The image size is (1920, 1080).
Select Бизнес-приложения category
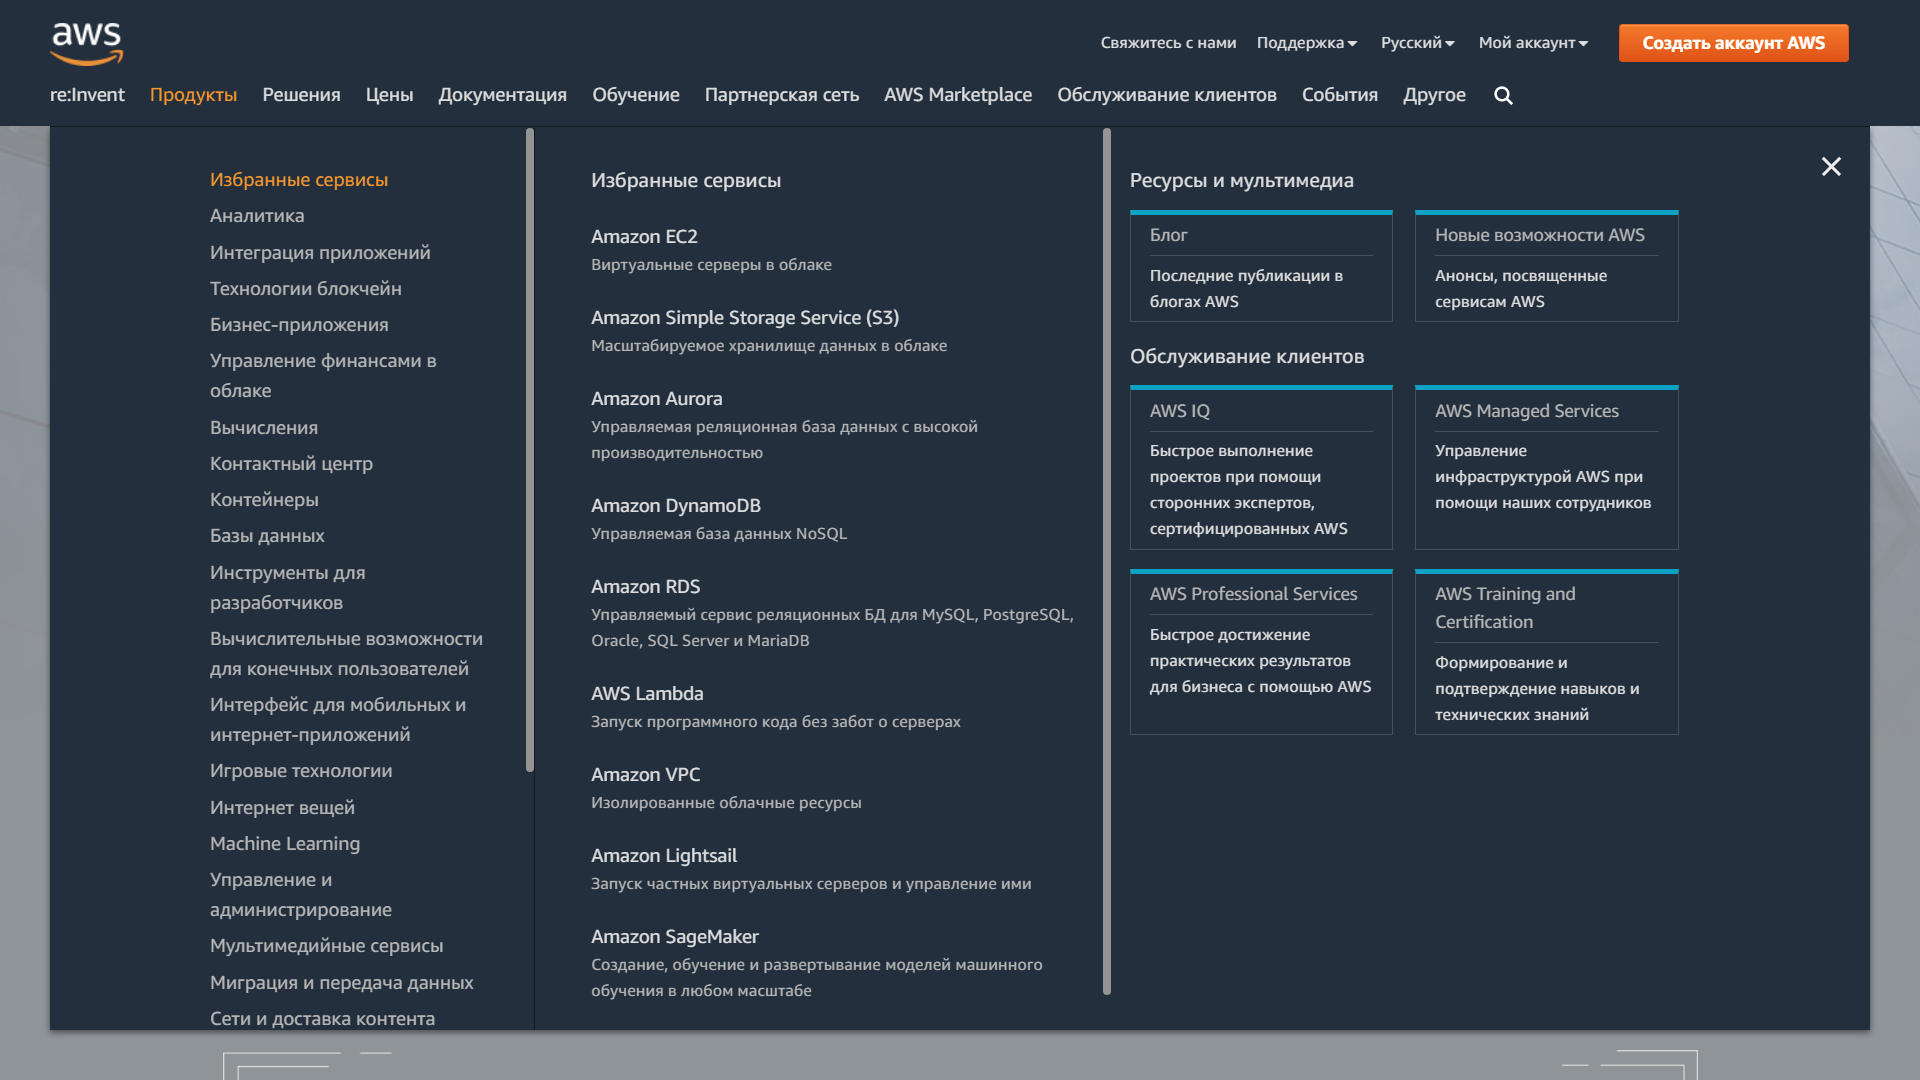[x=299, y=325]
